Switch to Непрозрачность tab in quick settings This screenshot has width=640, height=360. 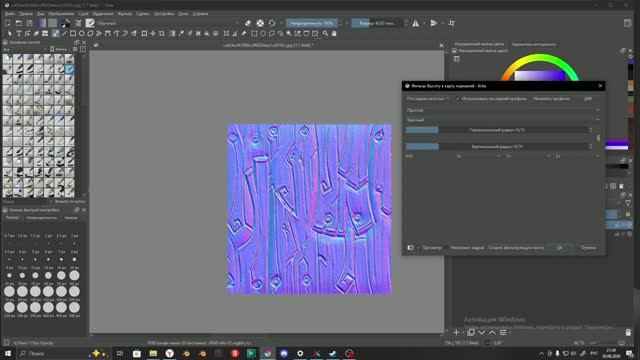tap(41, 218)
